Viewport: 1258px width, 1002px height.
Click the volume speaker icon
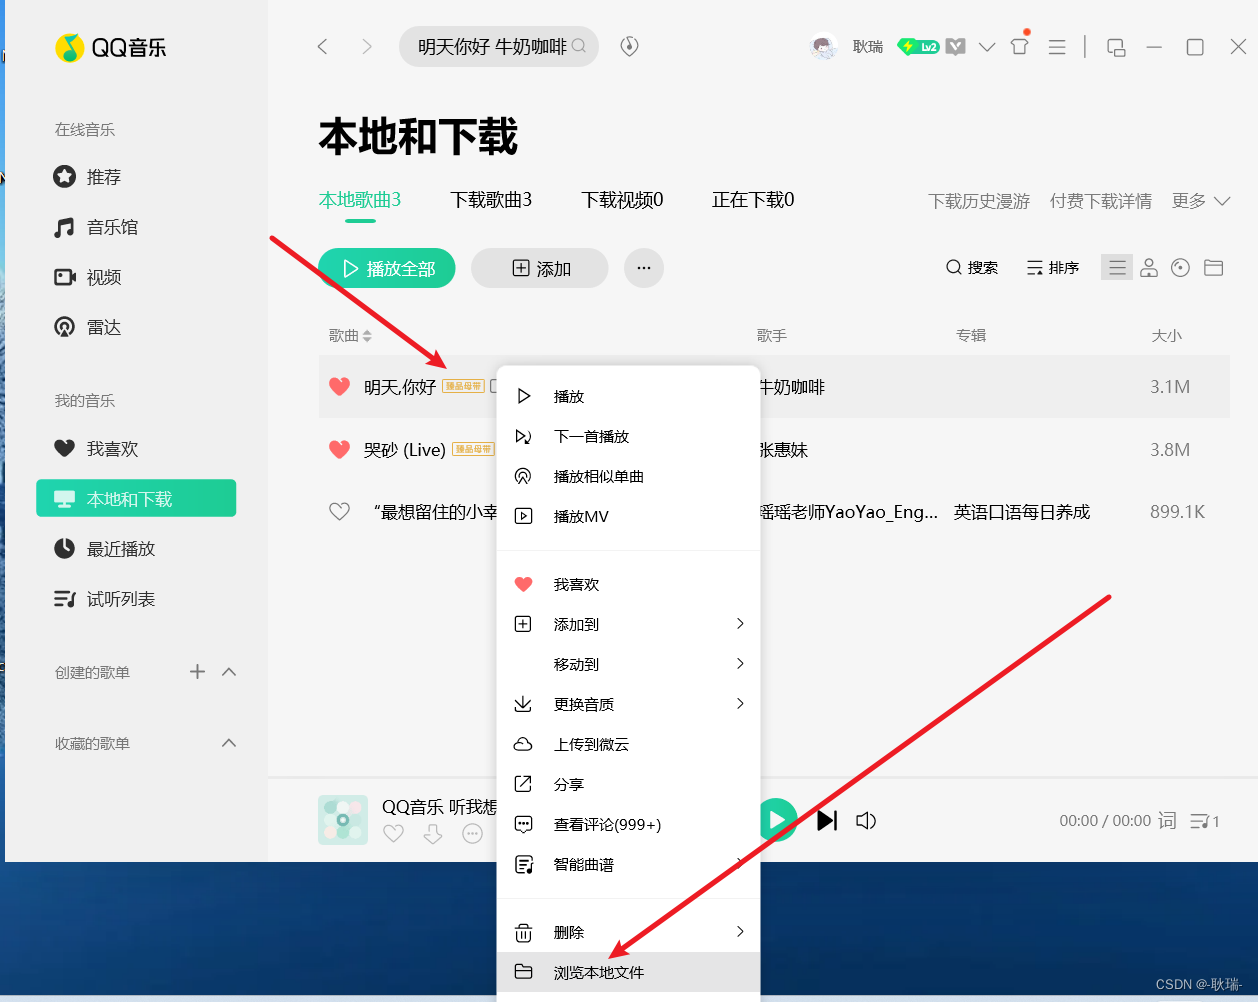tap(866, 820)
